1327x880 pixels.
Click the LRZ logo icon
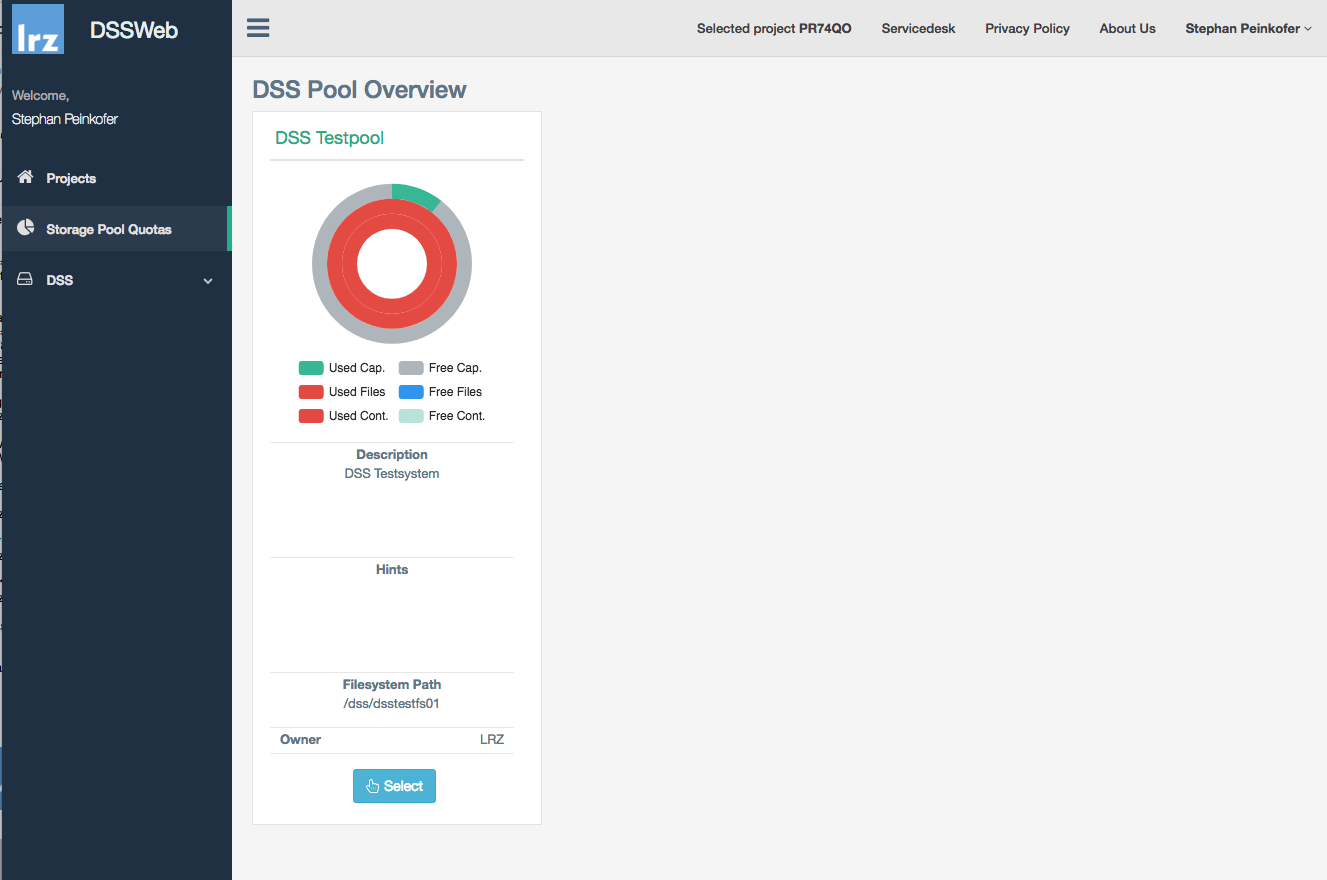click(x=38, y=29)
